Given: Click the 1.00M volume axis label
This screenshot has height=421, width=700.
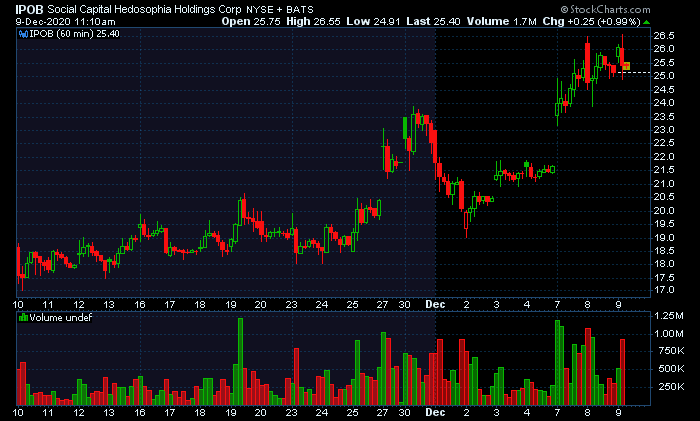Looking at the screenshot, I should [669, 334].
